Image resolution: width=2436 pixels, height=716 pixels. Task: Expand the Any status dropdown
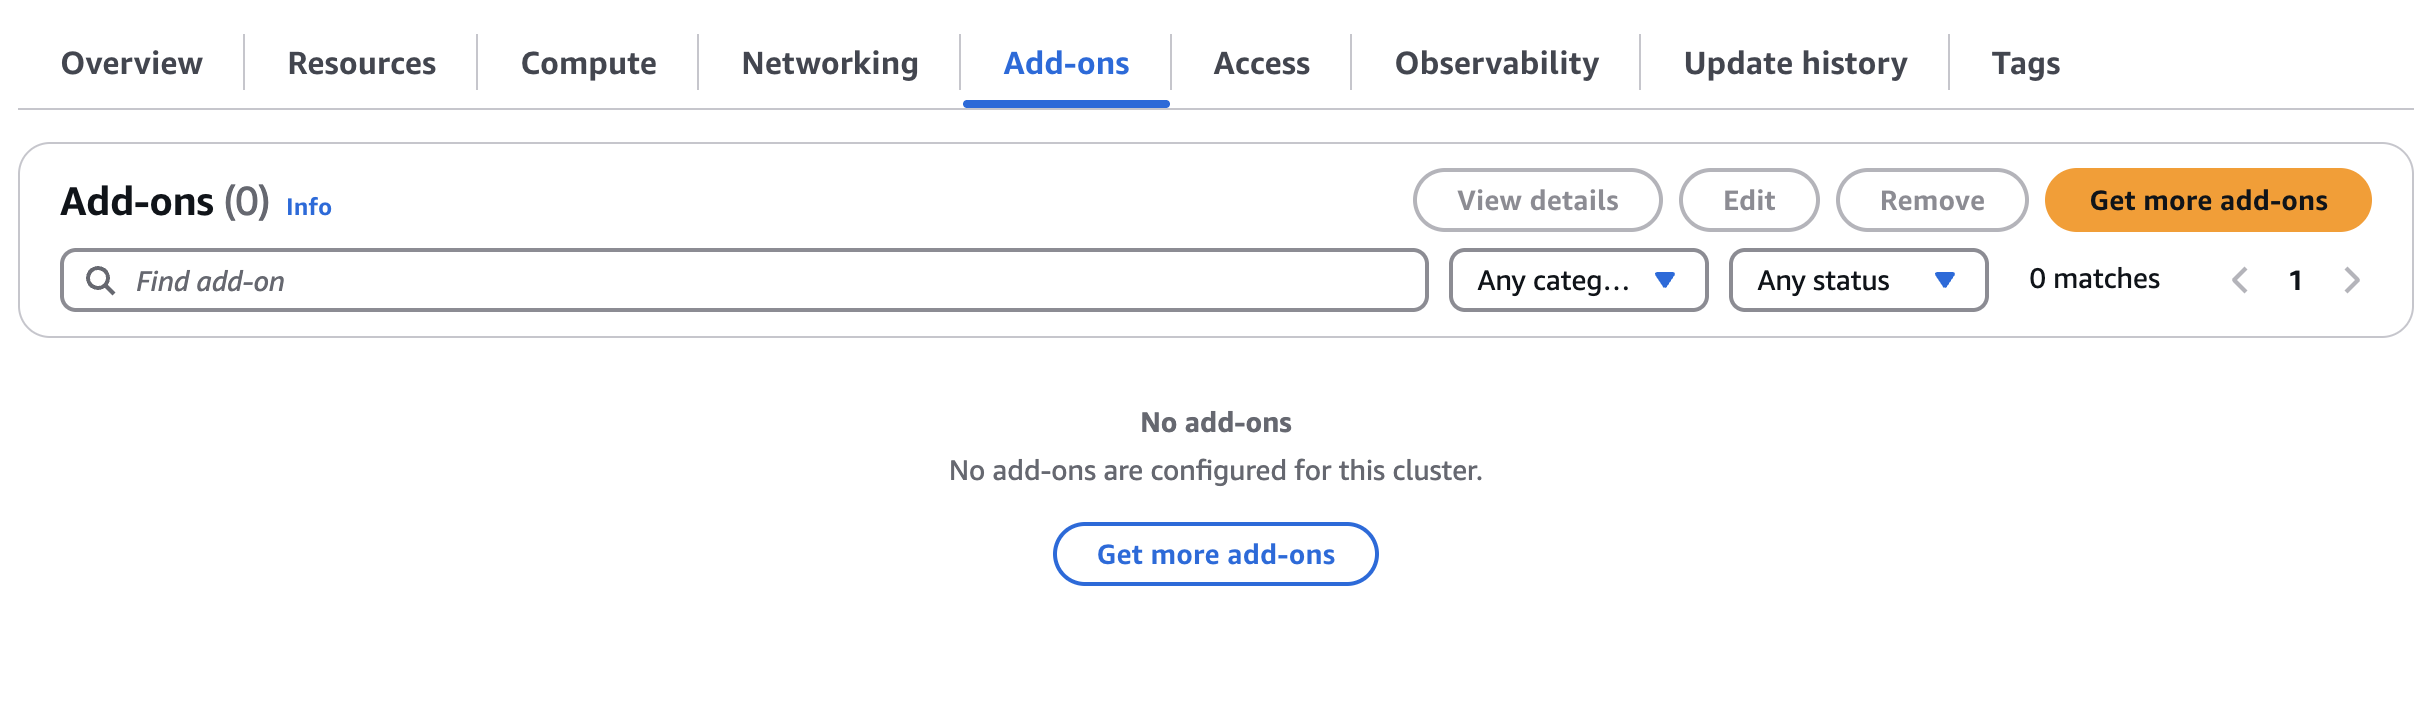1858,281
